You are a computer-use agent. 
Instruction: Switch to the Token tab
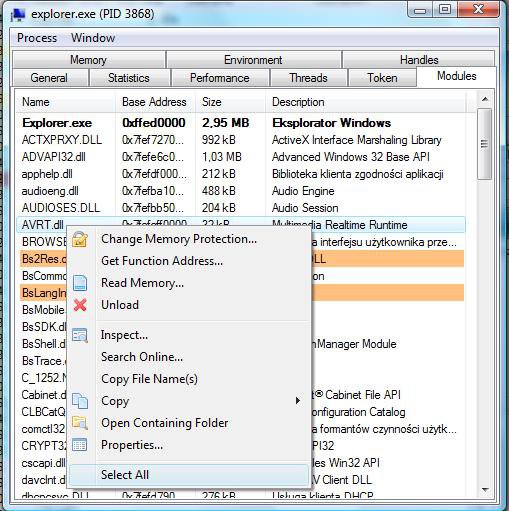(382, 78)
